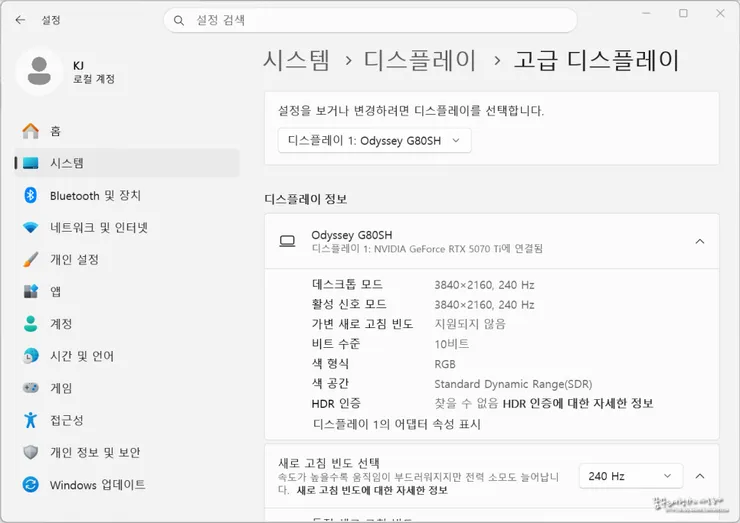
Task: Click the 활성 신호 모드 label
Action: tap(349, 304)
